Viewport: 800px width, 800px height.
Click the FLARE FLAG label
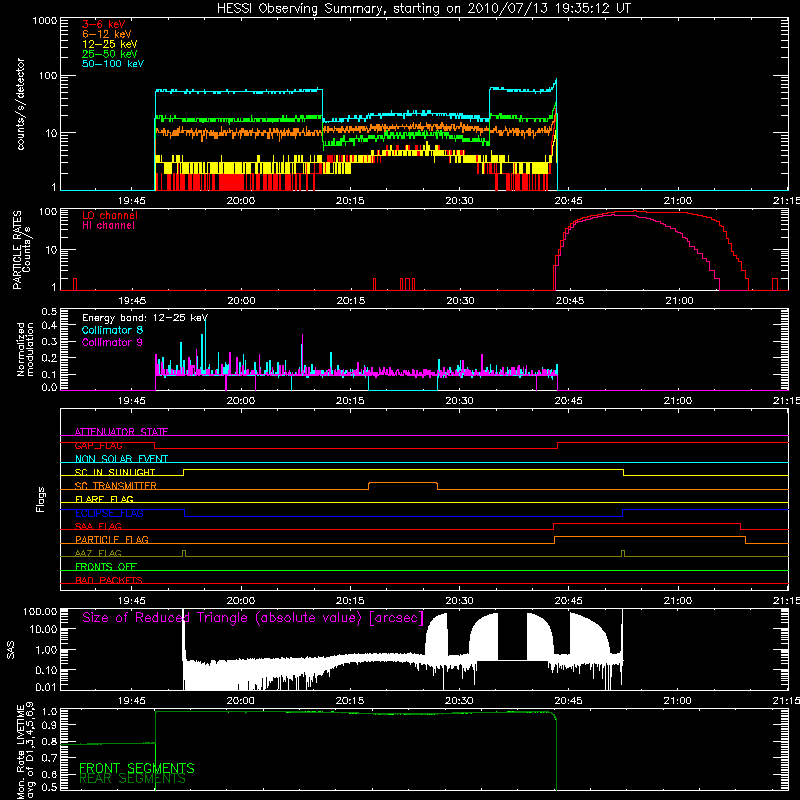point(104,499)
